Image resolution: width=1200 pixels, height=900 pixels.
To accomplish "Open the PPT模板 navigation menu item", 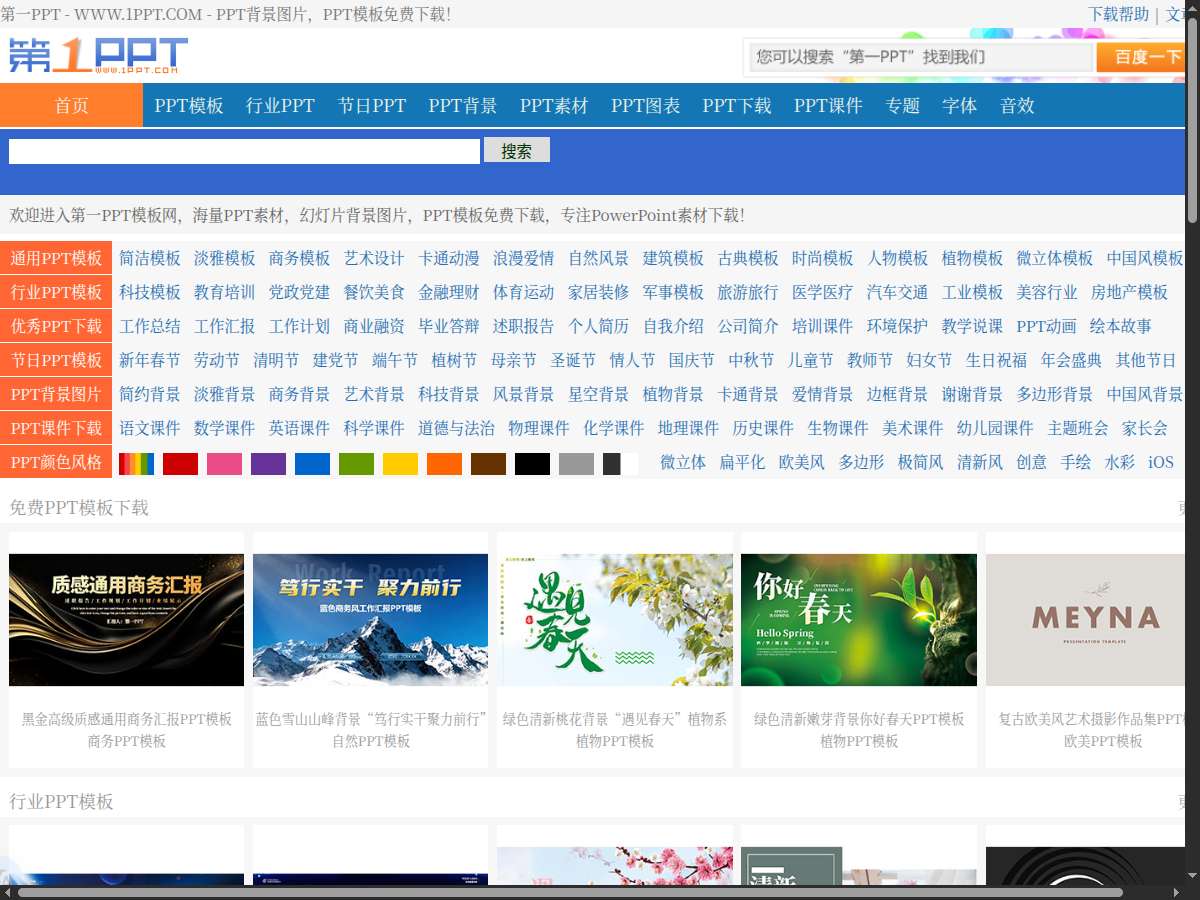I will coord(188,105).
